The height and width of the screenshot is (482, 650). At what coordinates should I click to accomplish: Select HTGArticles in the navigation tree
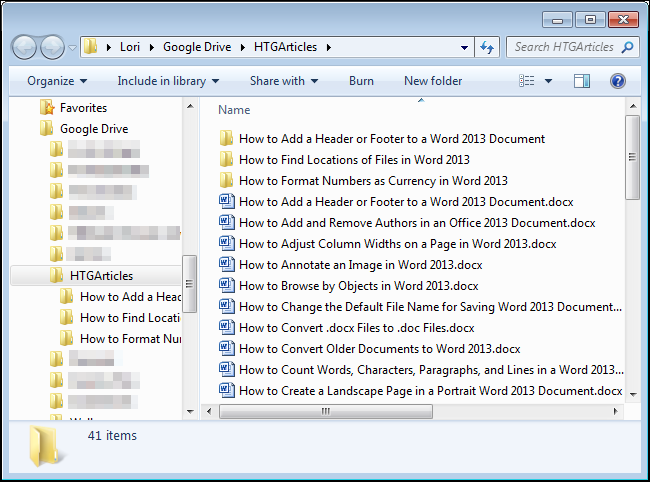(x=101, y=276)
